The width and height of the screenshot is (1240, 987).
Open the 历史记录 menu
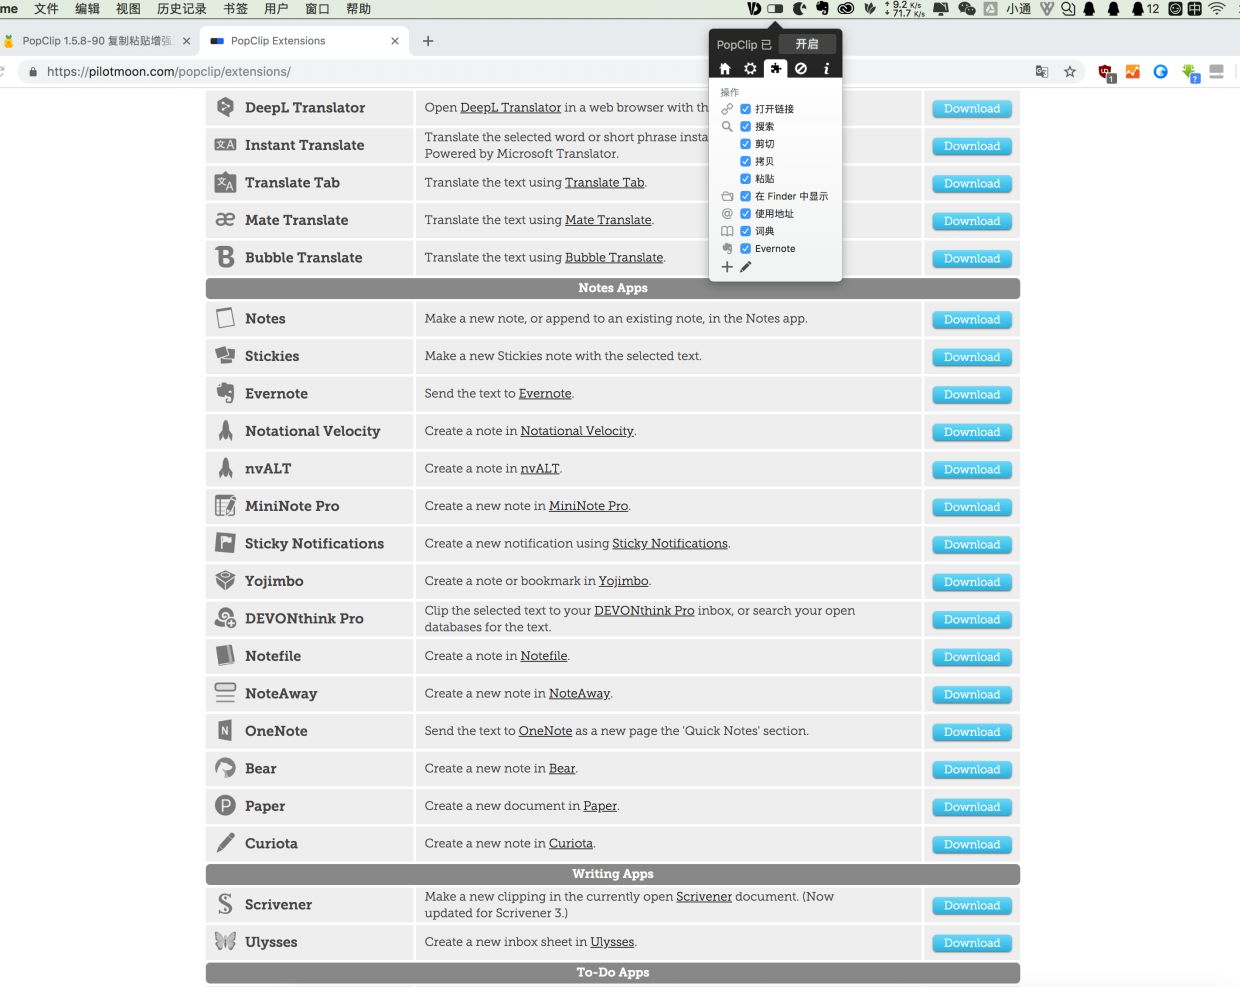coord(182,9)
